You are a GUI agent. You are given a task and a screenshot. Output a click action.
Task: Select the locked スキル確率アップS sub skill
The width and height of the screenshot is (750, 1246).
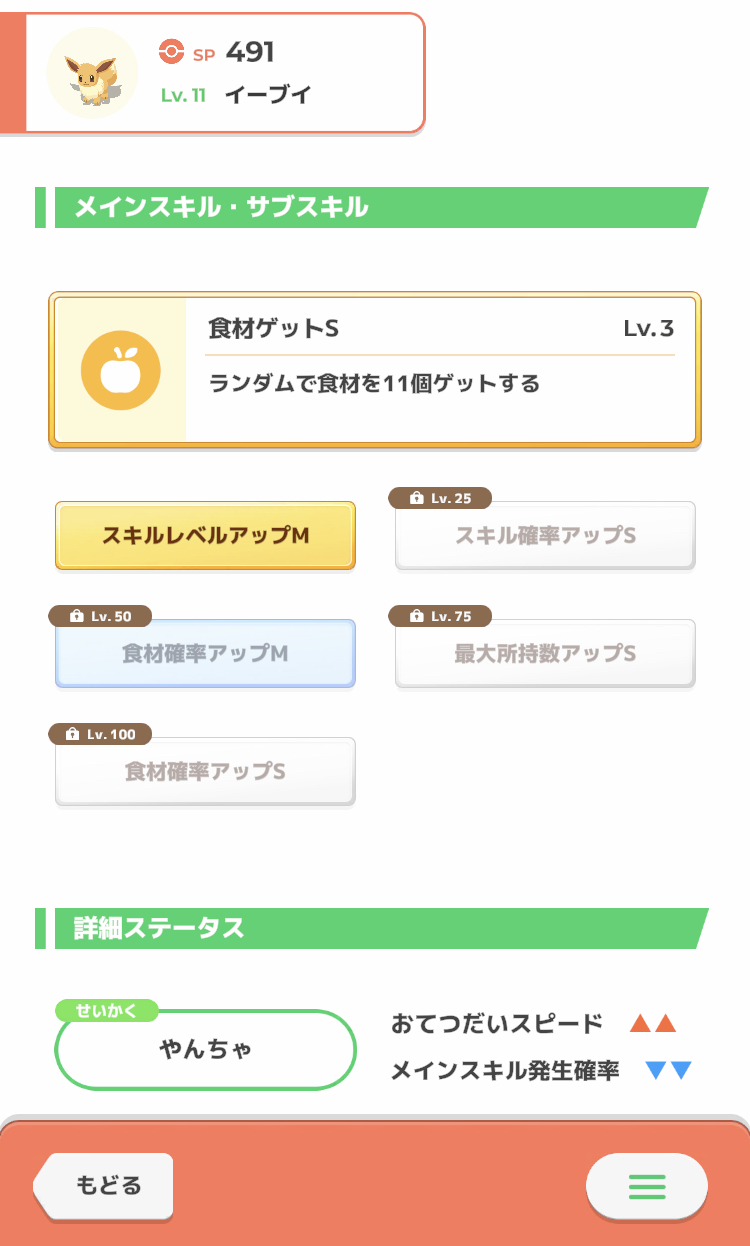point(545,537)
